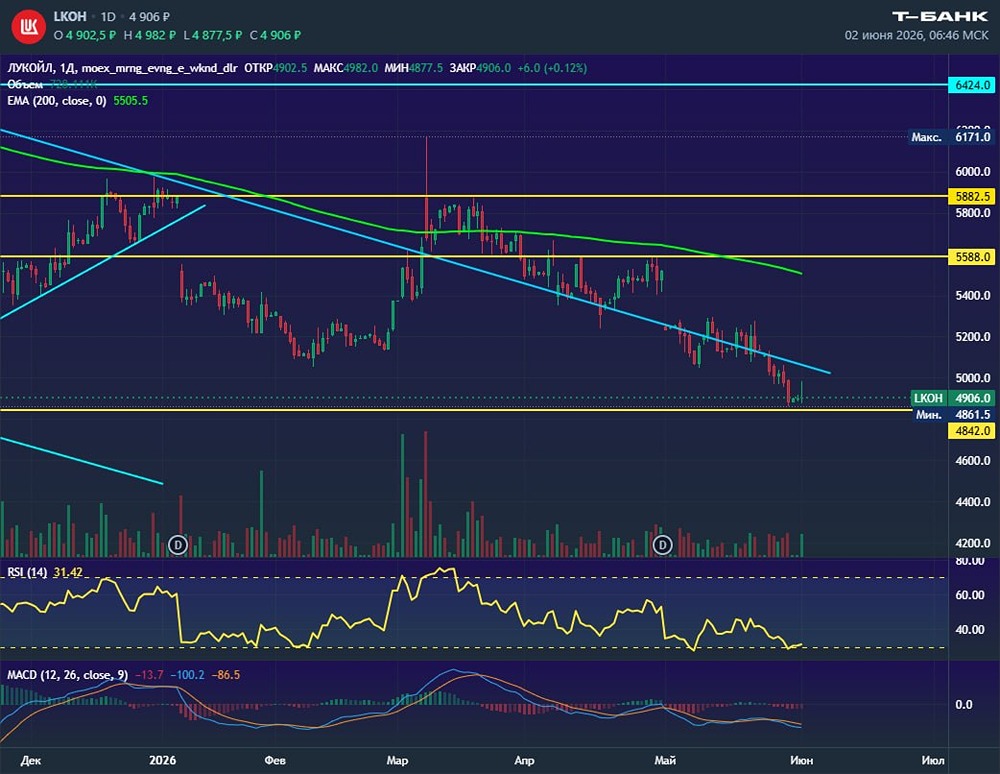1000x774 pixels.
Task: Click the Lukoil logo icon
Action: coord(28,26)
